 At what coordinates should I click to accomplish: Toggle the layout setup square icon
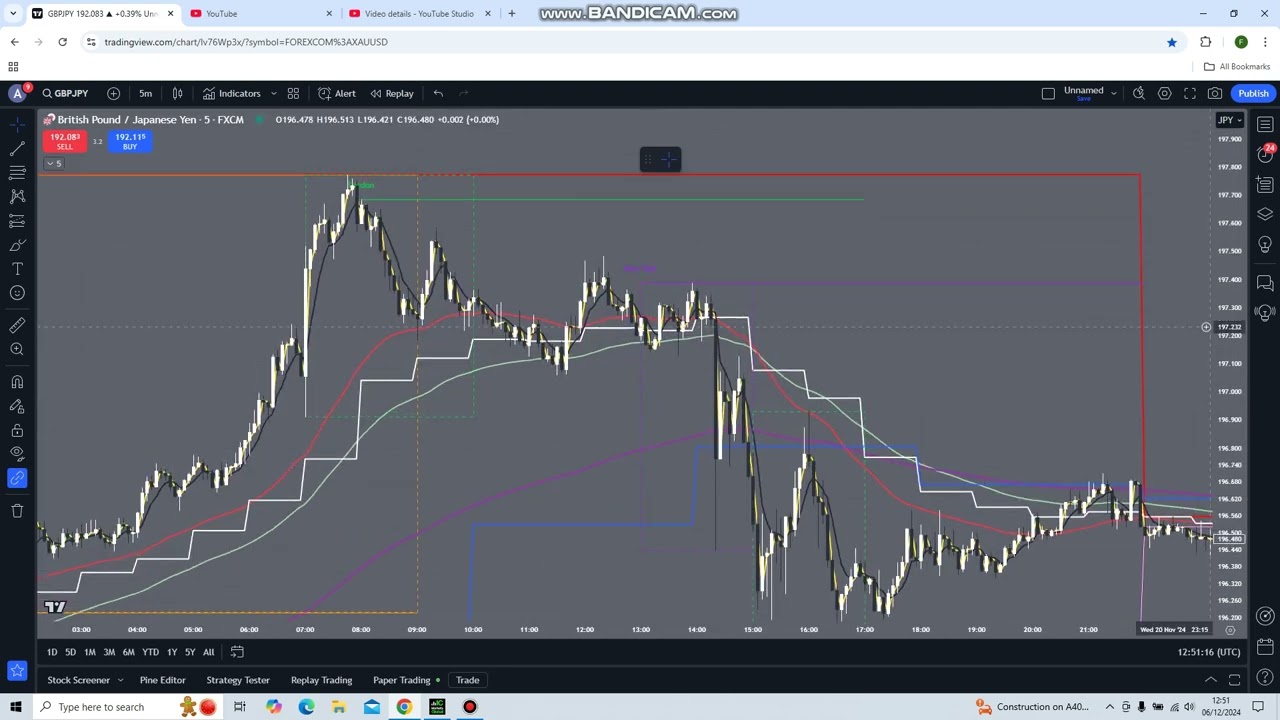(x=1048, y=93)
